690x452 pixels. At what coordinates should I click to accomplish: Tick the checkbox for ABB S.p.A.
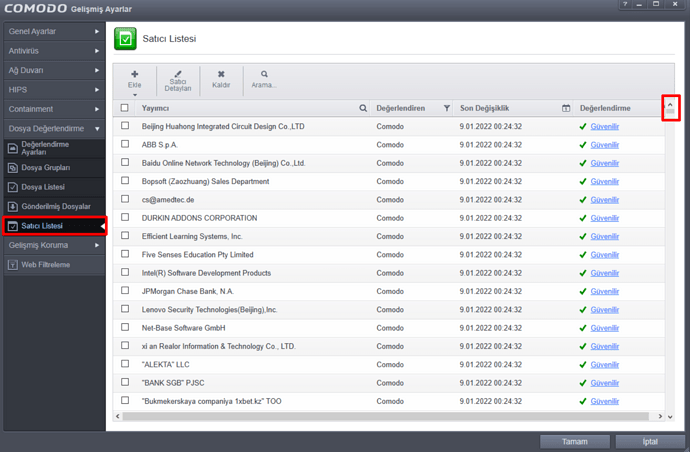[x=125, y=145]
